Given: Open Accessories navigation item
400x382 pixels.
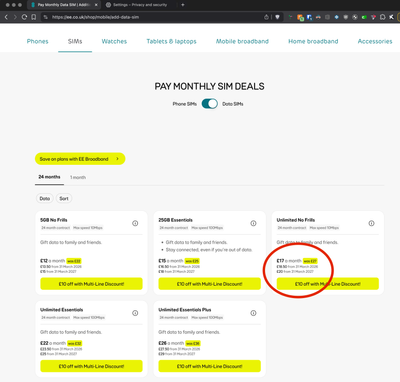Looking at the screenshot, I should click(x=375, y=41).
